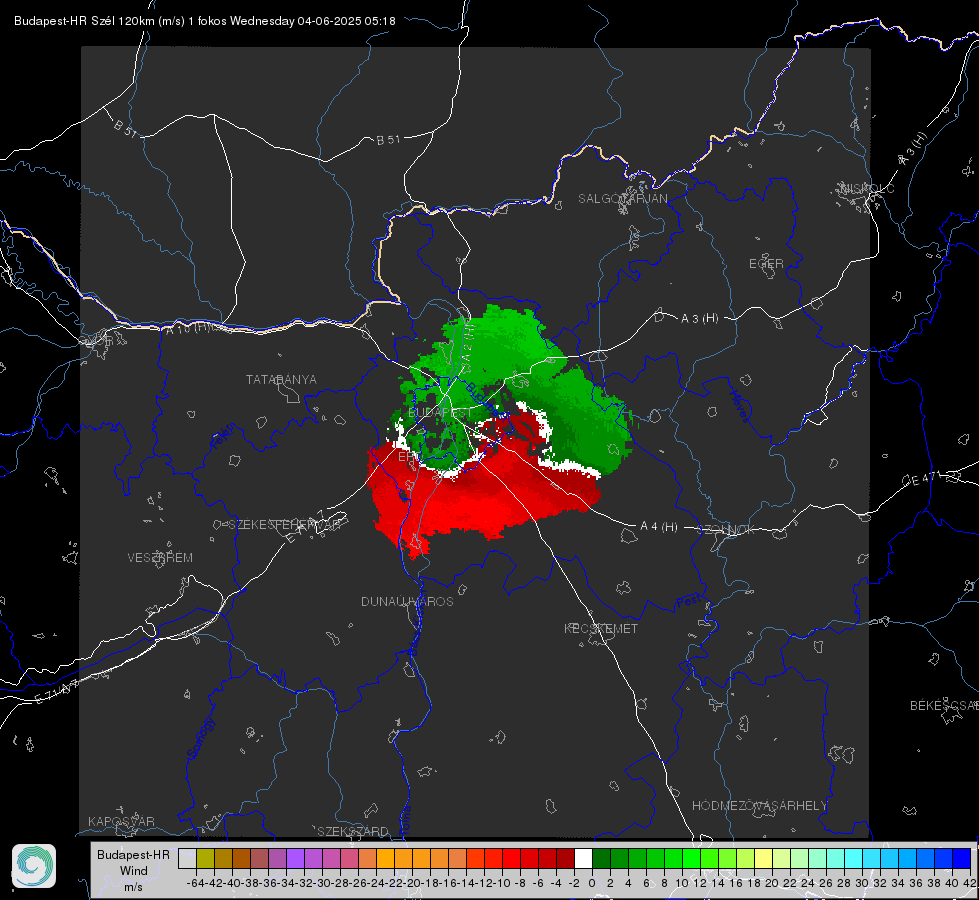979x900 pixels.
Task: Click the 'Somogy' county label
Action: pos(200,739)
